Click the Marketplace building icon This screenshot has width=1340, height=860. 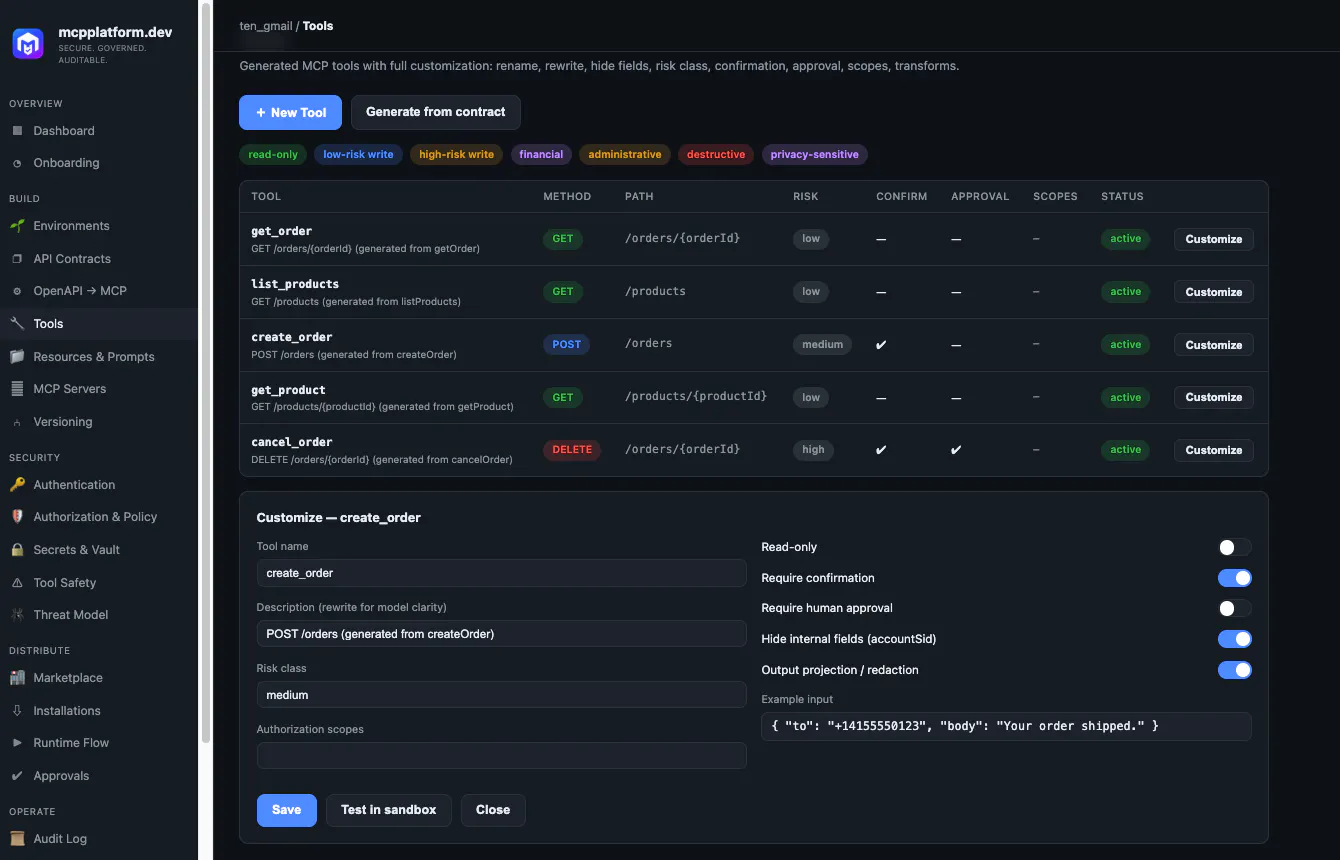click(x=17, y=678)
